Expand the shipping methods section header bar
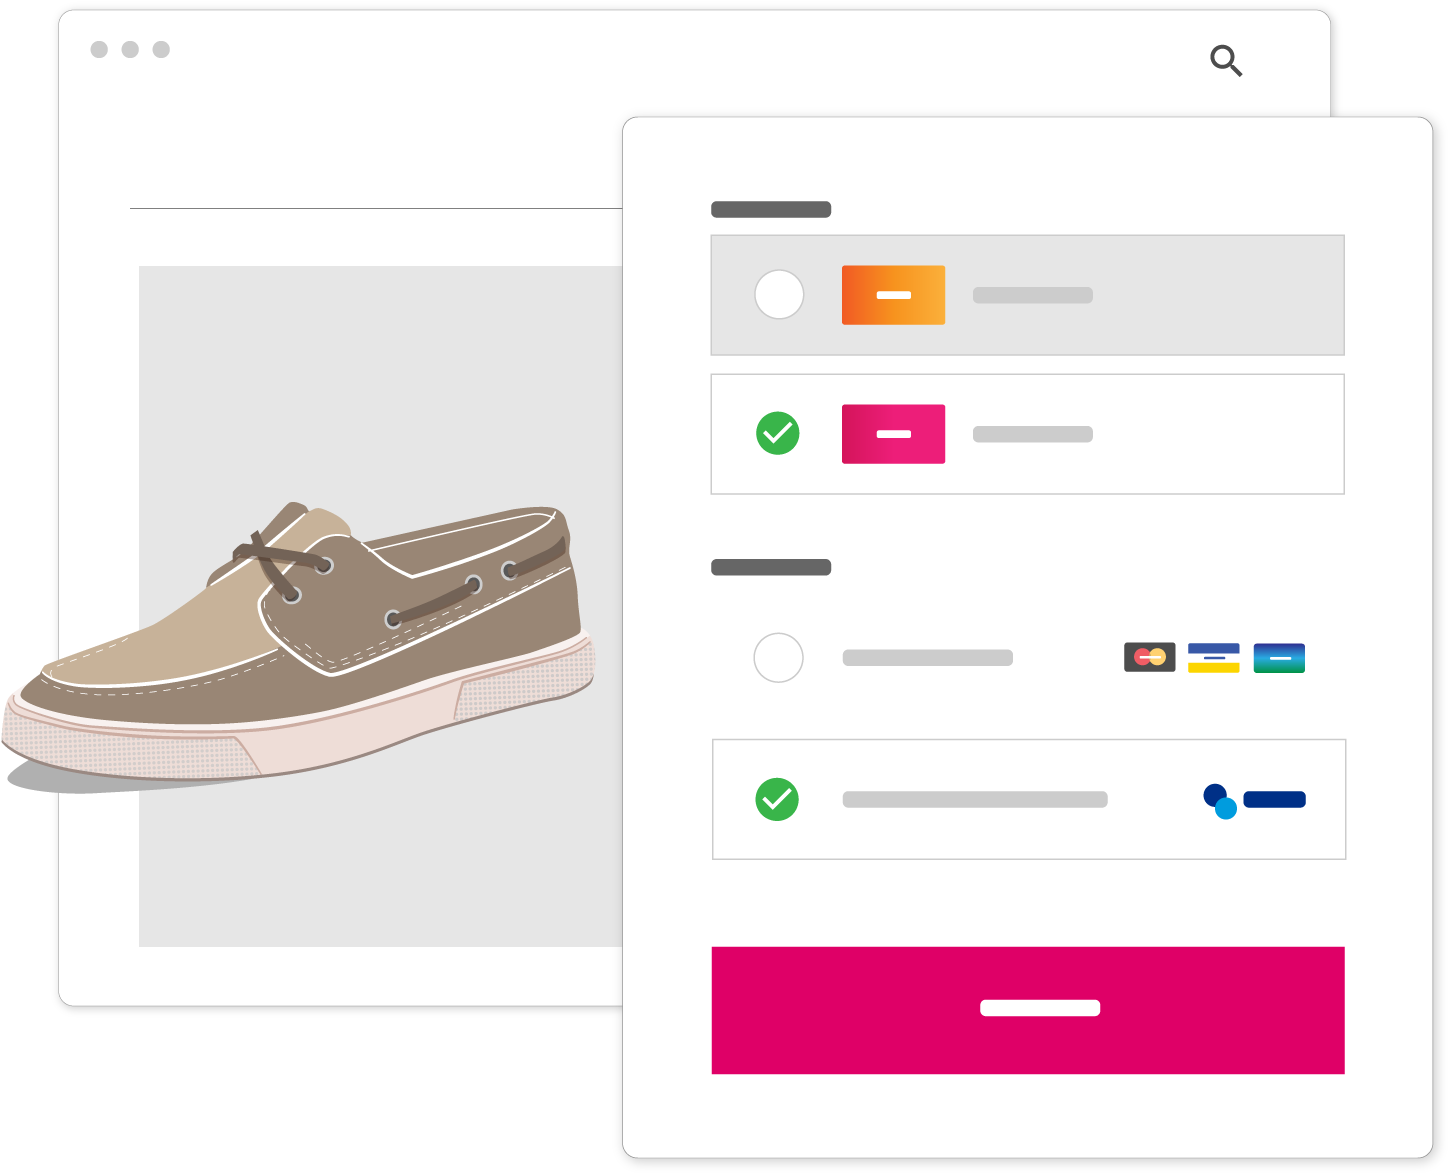The height and width of the screenshot is (1173, 1448). click(x=771, y=209)
